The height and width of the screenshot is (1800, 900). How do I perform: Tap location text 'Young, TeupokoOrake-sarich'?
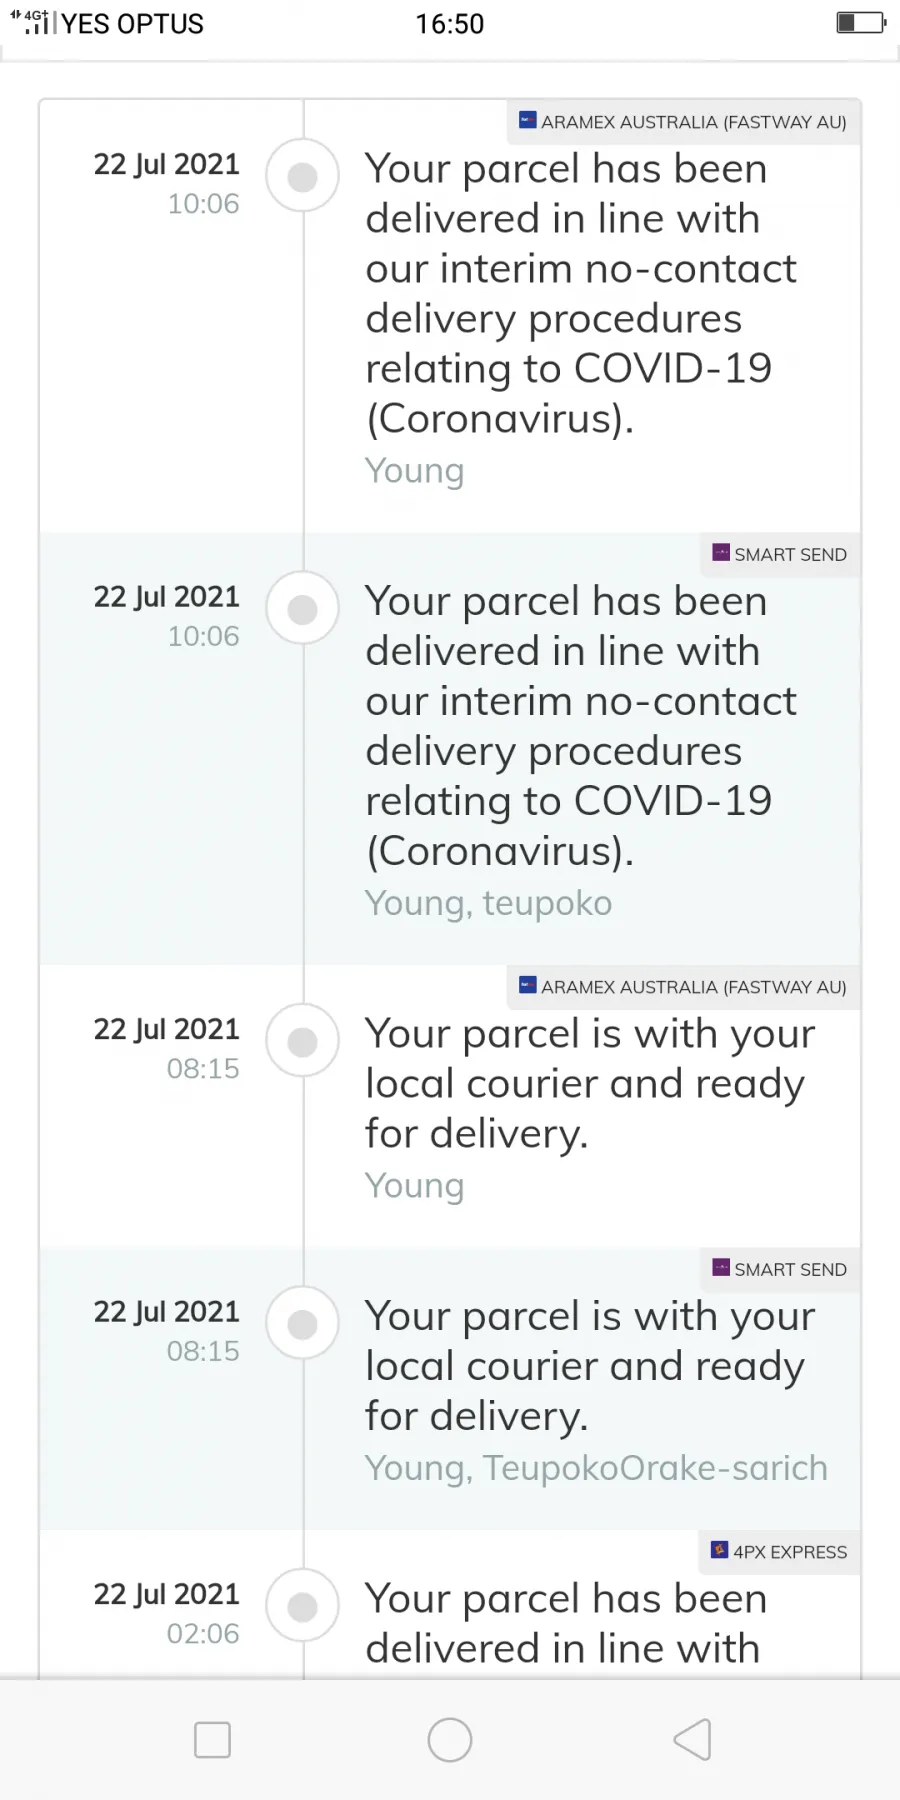tap(597, 1468)
